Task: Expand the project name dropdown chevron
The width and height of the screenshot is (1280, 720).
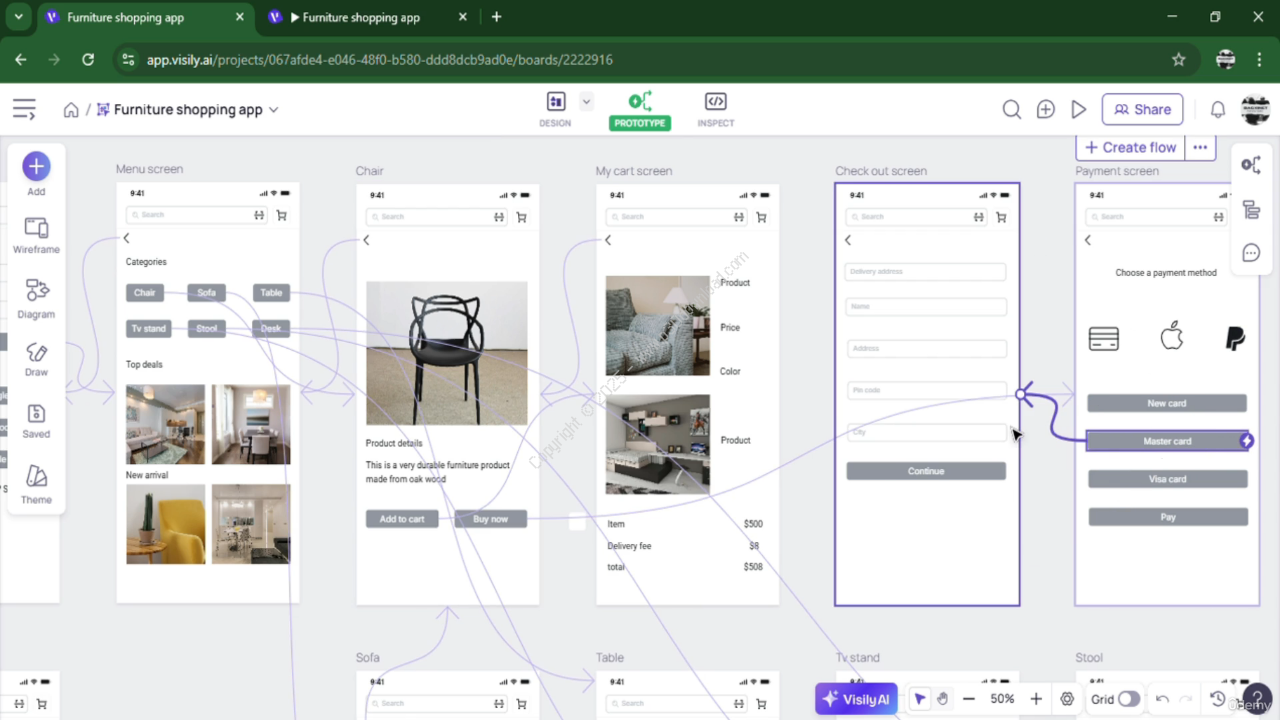Action: pyautogui.click(x=274, y=110)
